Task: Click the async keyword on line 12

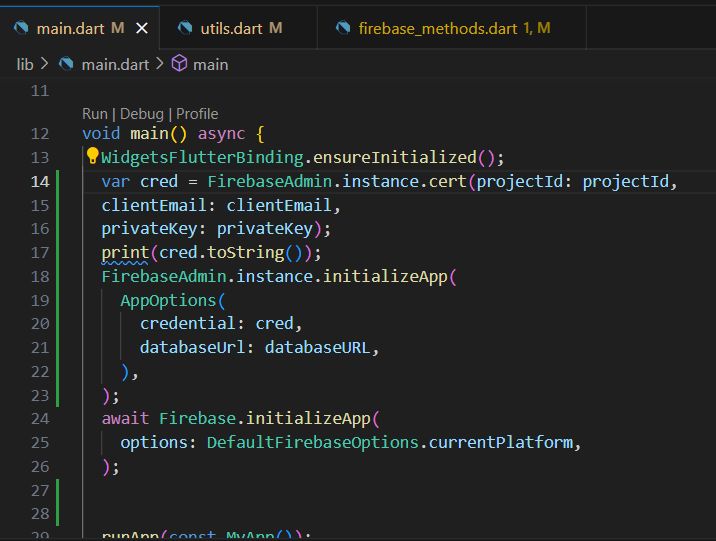Action: point(221,134)
